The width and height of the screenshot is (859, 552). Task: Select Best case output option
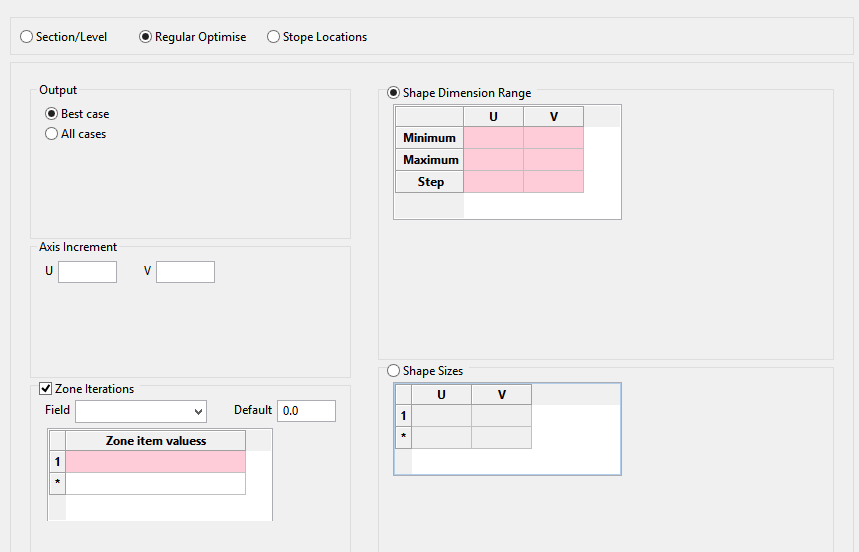(52, 114)
